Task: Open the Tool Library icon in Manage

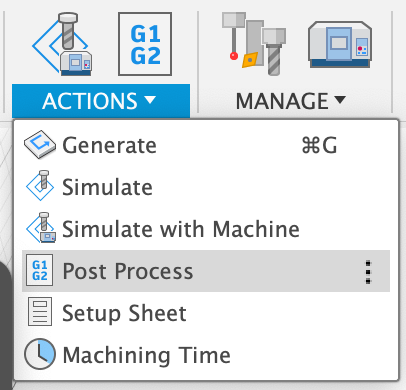Action: [254, 44]
